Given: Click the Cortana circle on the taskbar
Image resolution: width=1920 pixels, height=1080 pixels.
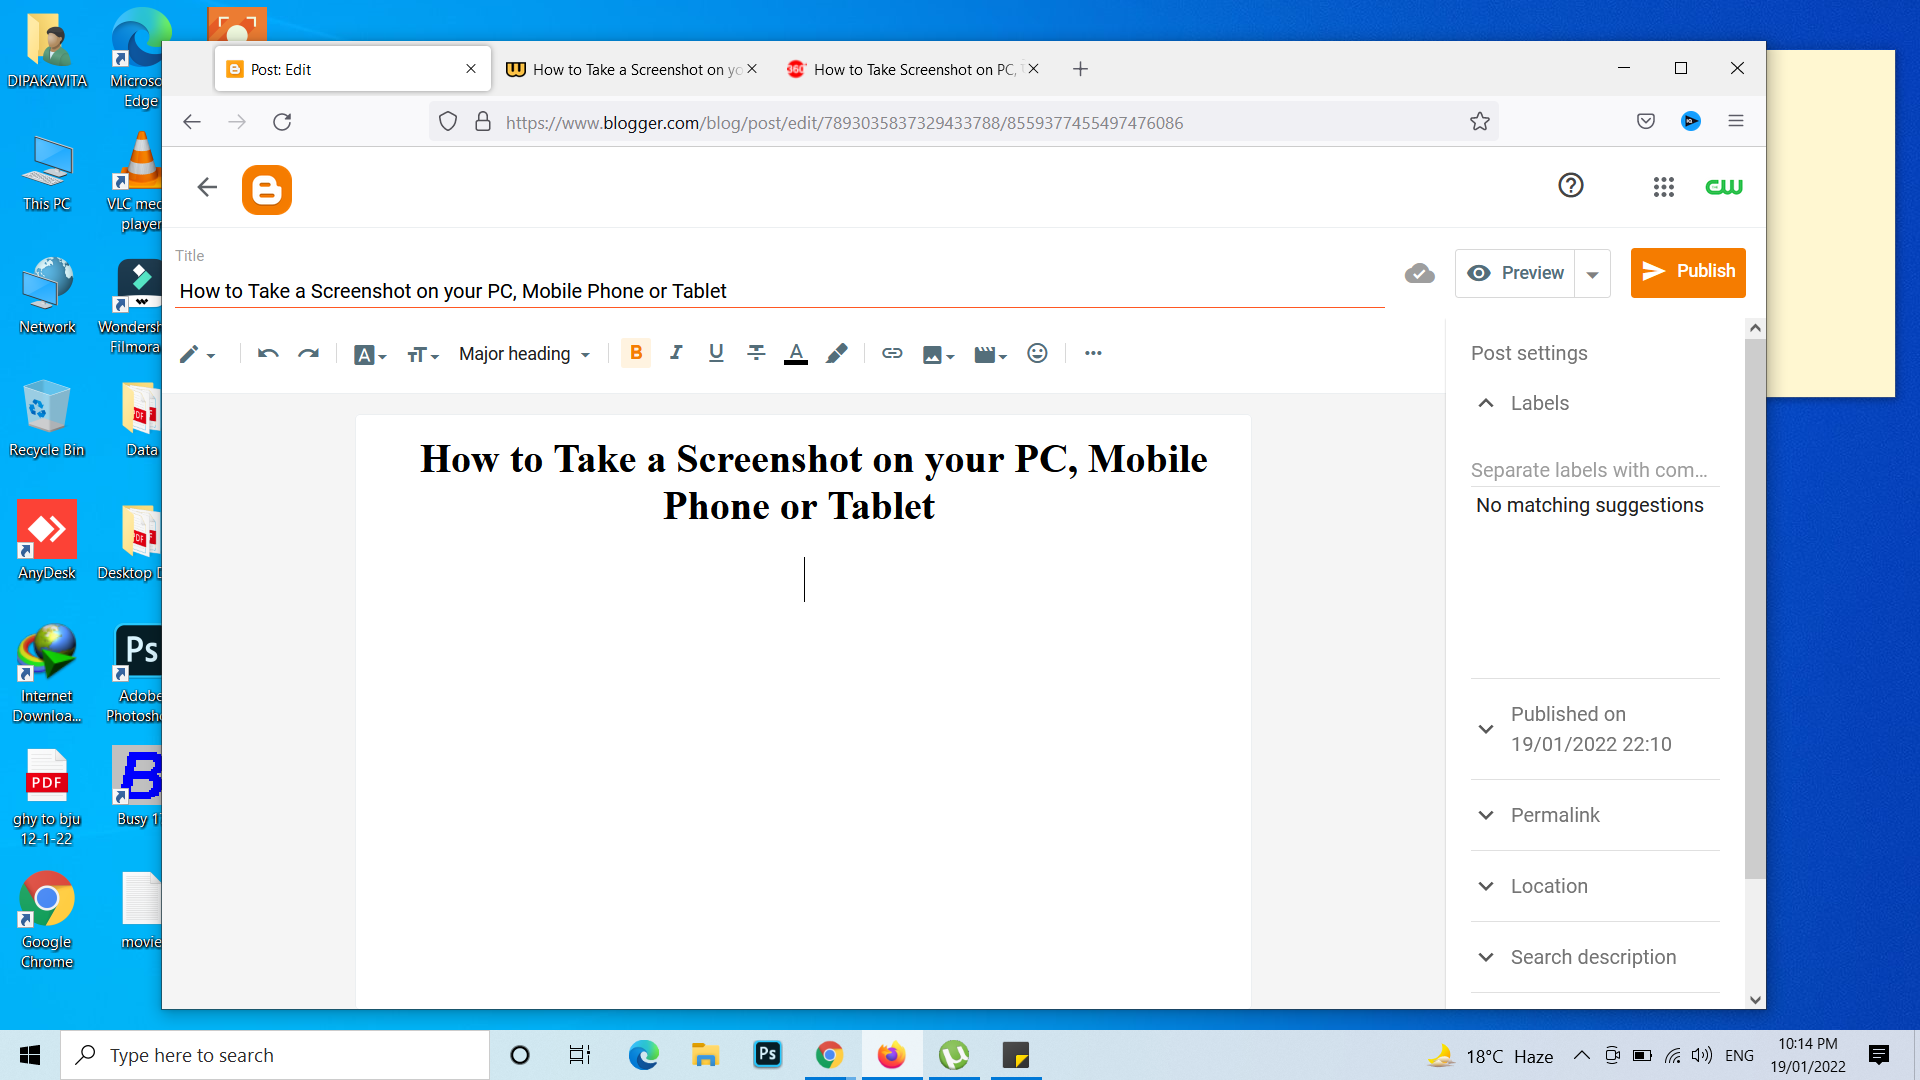Looking at the screenshot, I should pos(519,1055).
